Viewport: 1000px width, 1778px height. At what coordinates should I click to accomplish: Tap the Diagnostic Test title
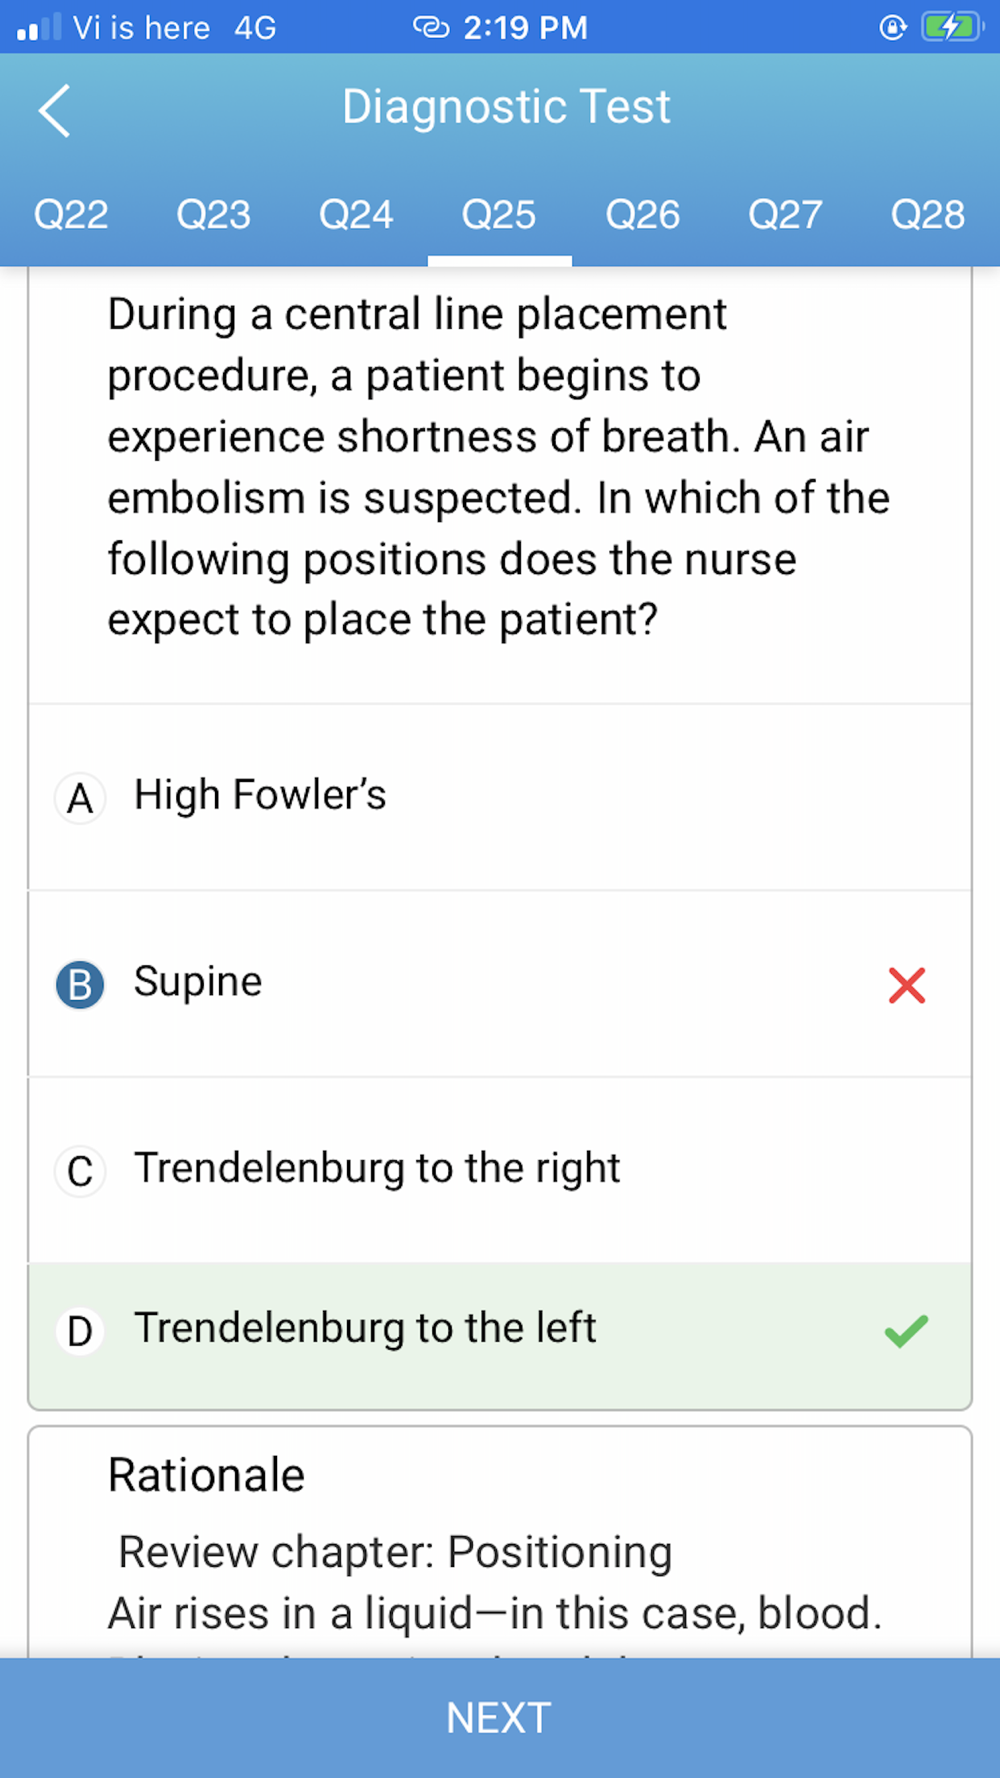(x=506, y=107)
